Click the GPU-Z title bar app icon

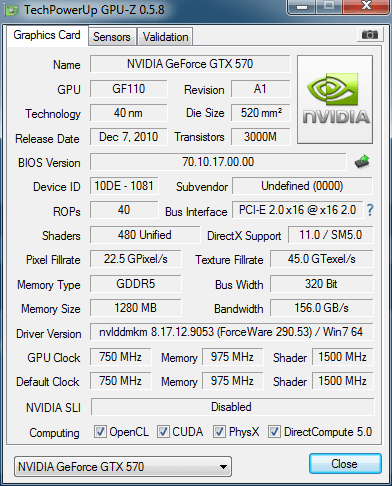pyautogui.click(x=12, y=10)
